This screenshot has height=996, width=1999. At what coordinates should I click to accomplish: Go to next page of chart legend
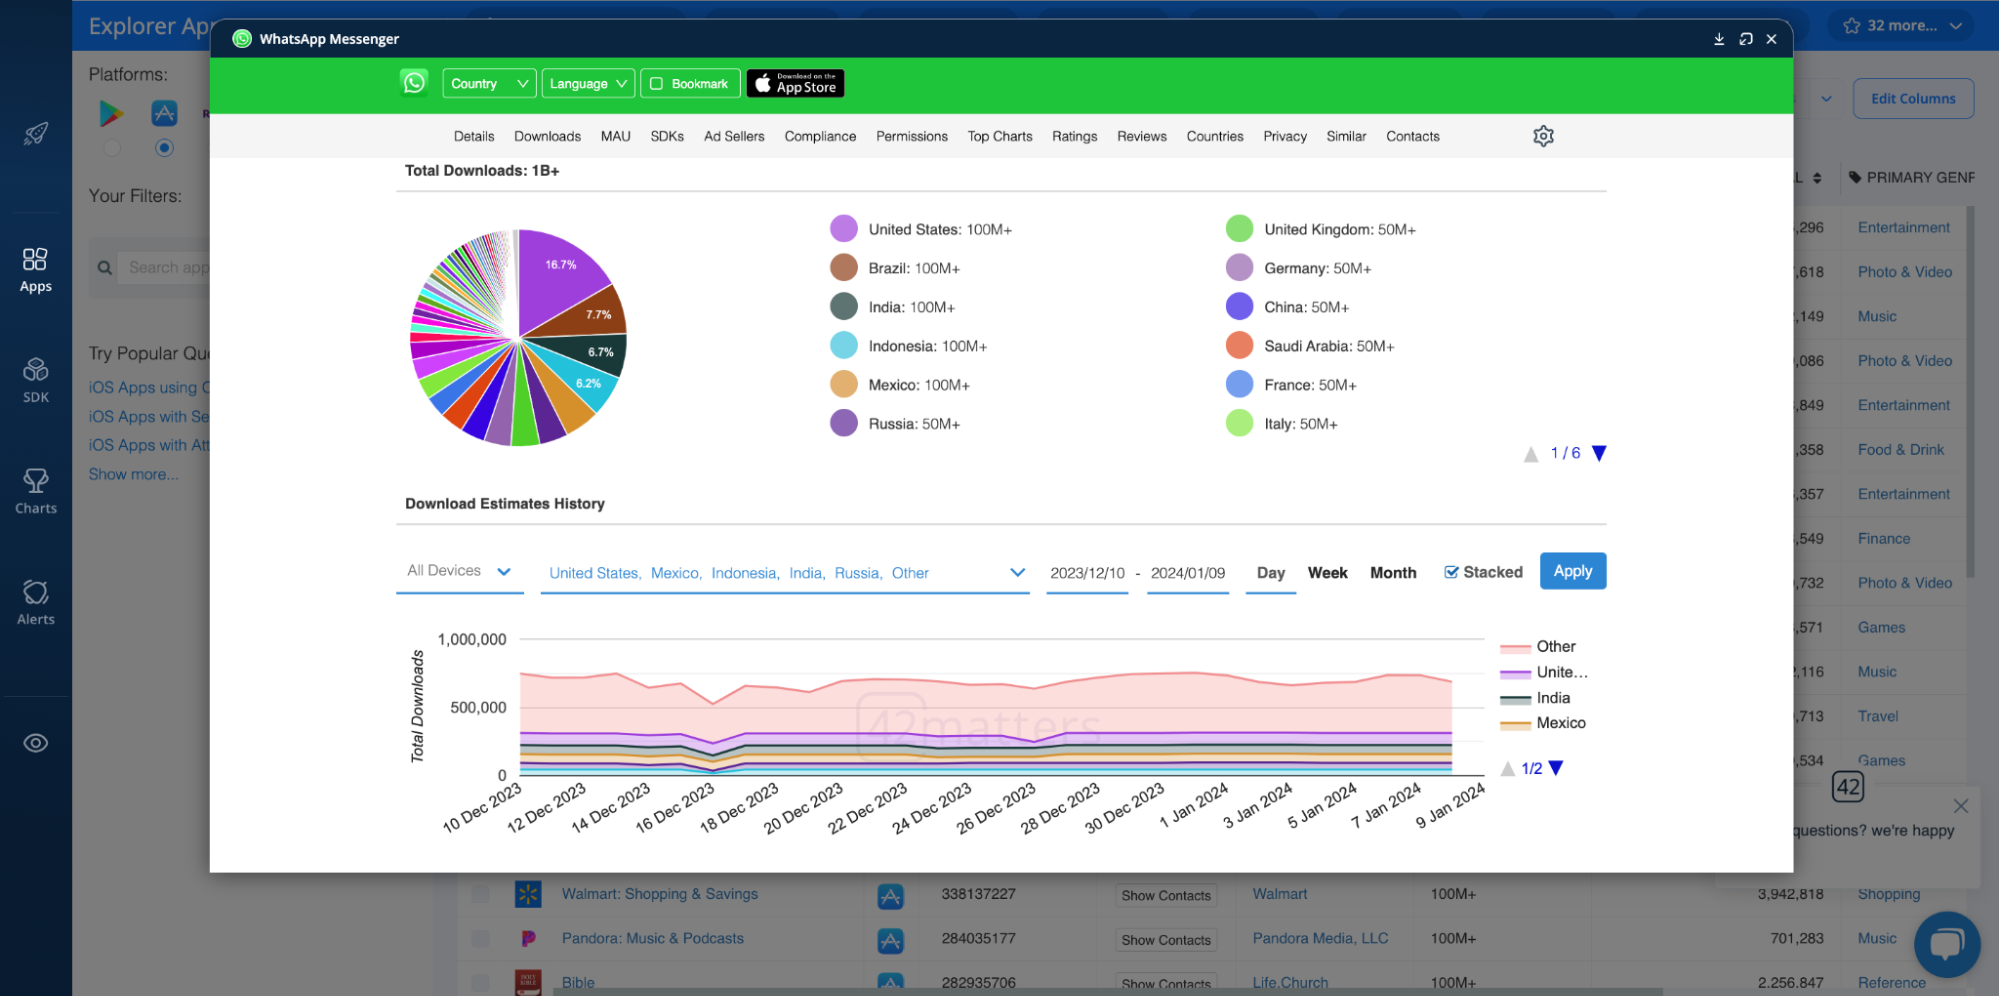[x=1555, y=768]
